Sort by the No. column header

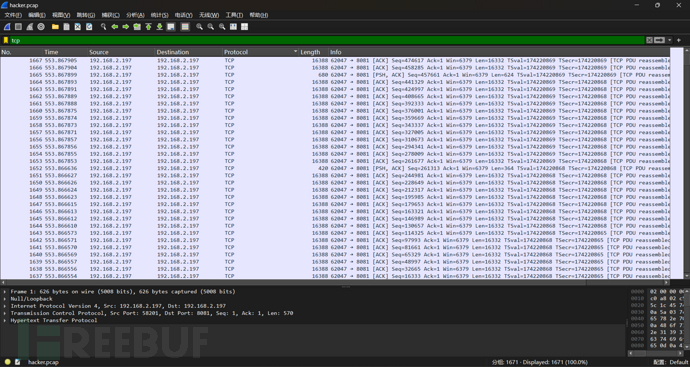pos(22,52)
